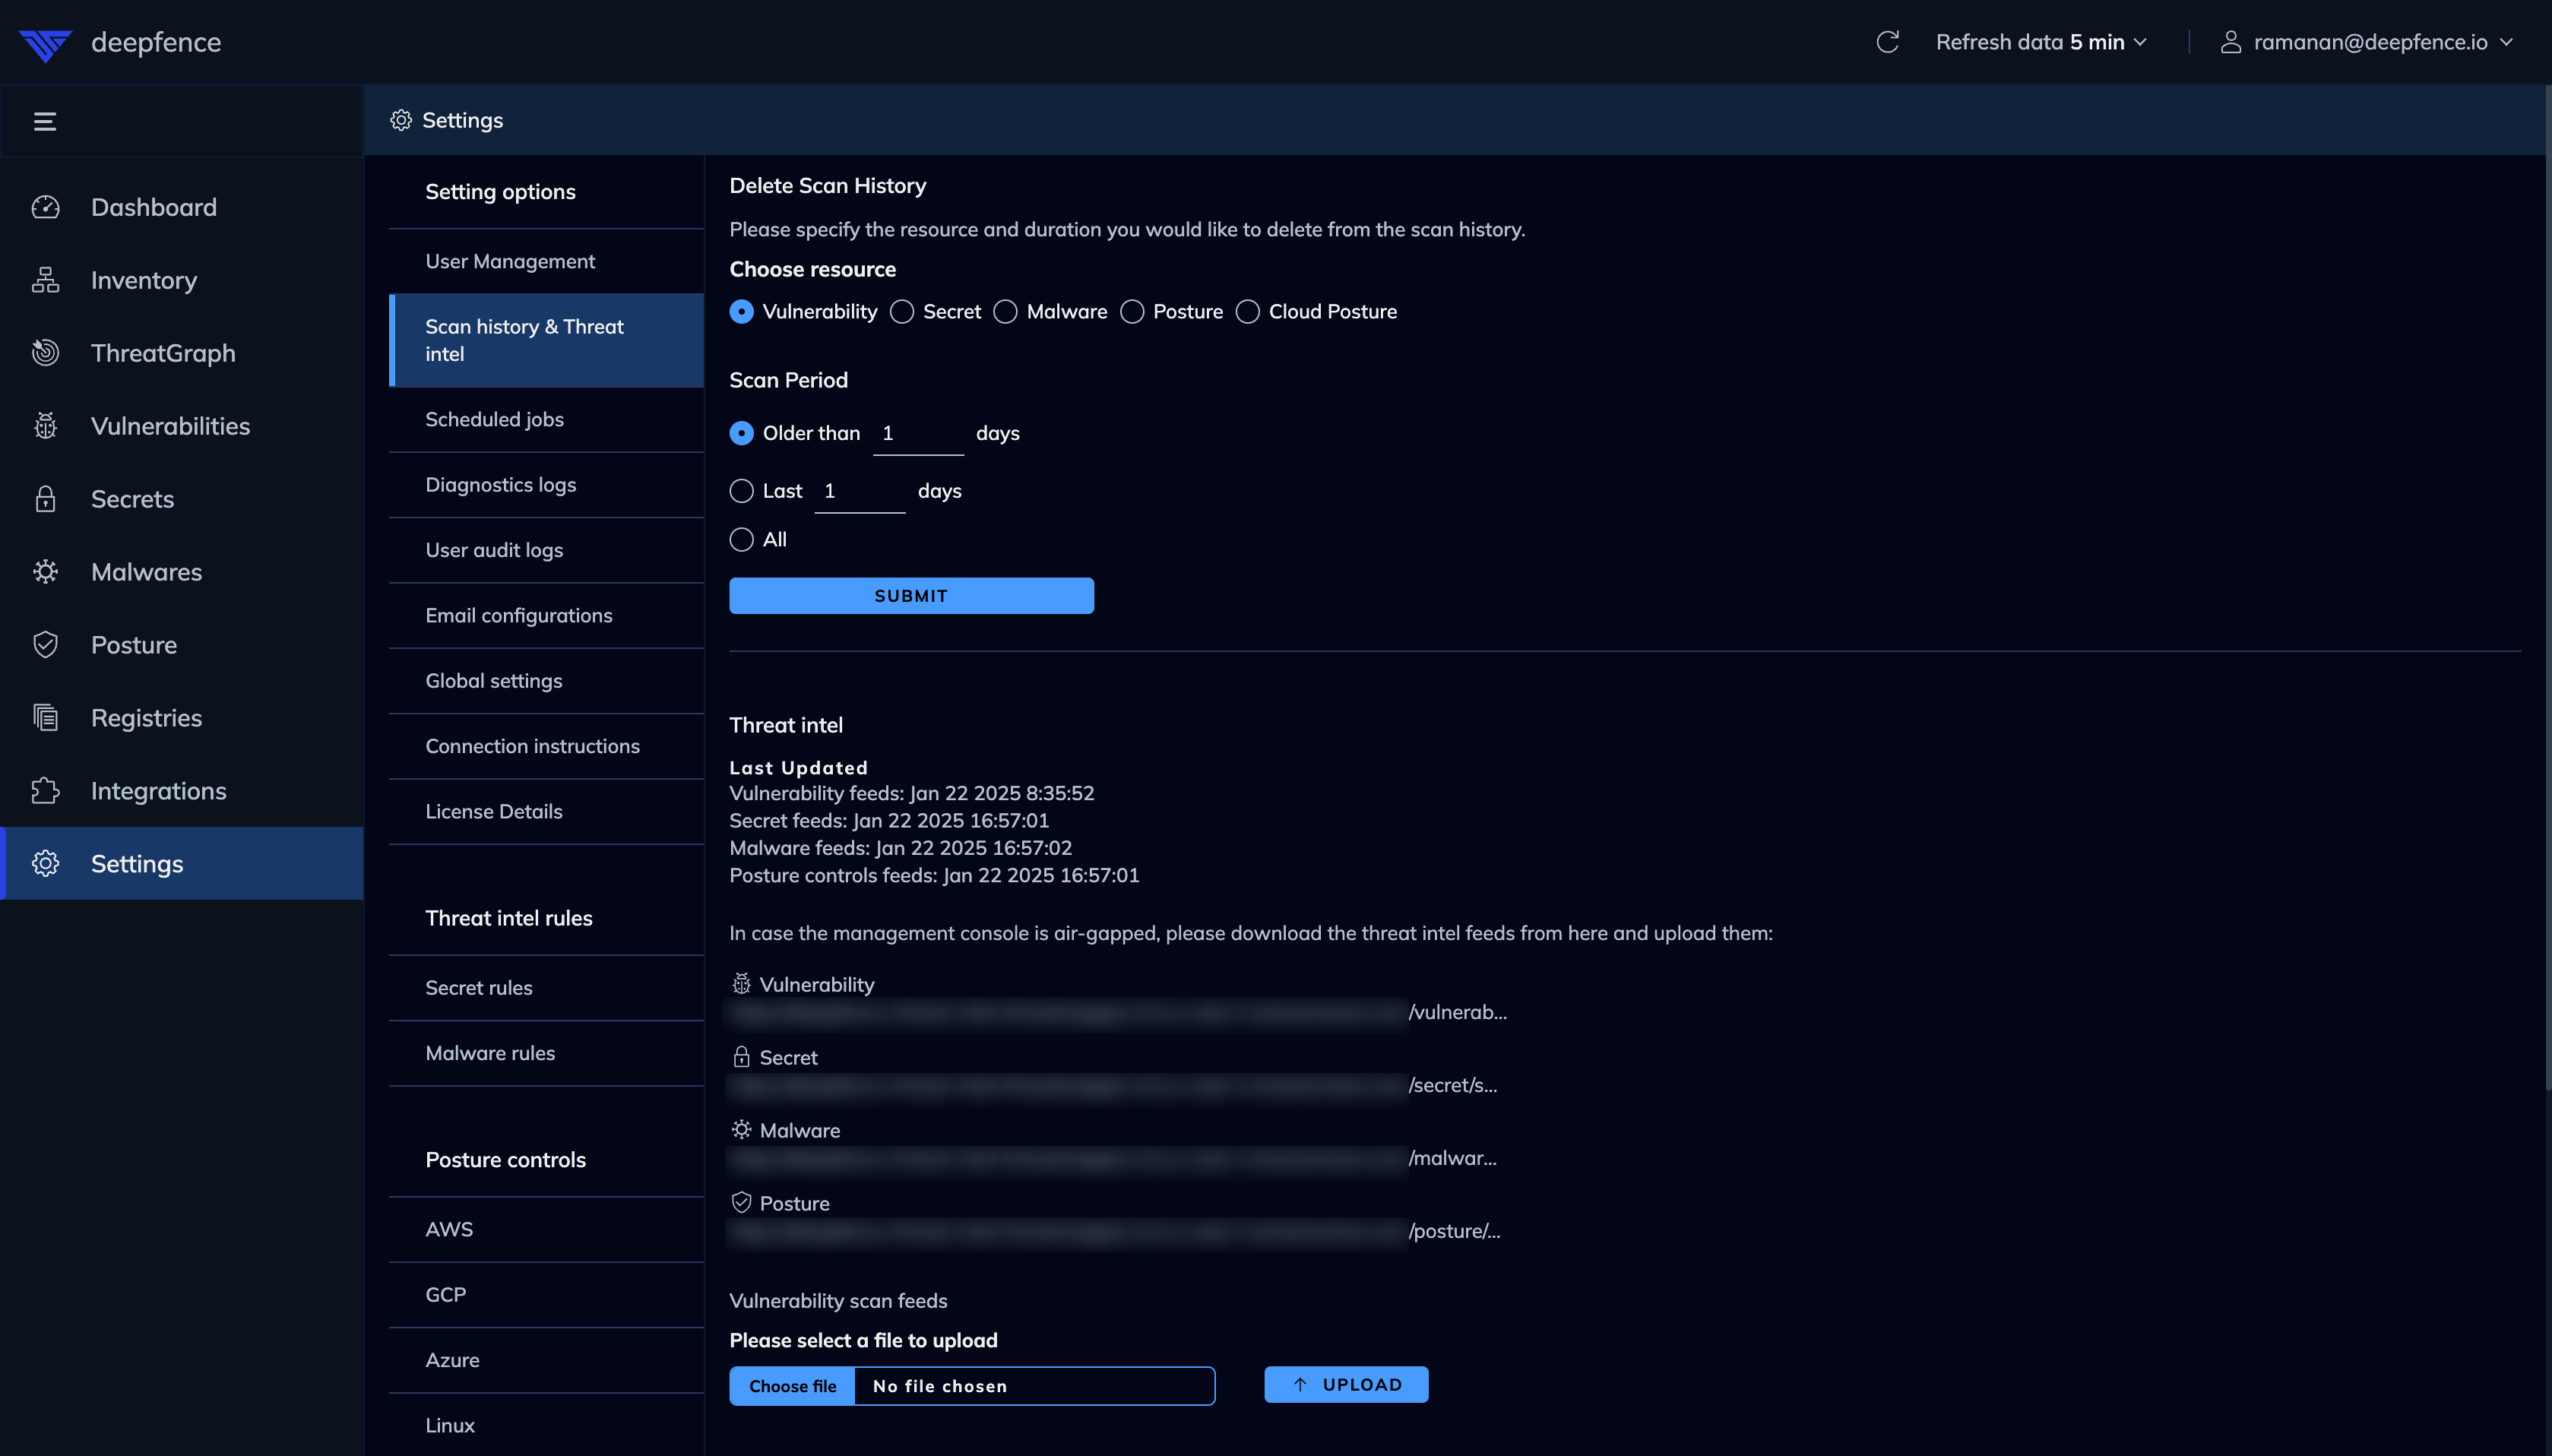The image size is (2552, 1456).
Task: Click the deepfence brand name text
Action: click(156, 42)
